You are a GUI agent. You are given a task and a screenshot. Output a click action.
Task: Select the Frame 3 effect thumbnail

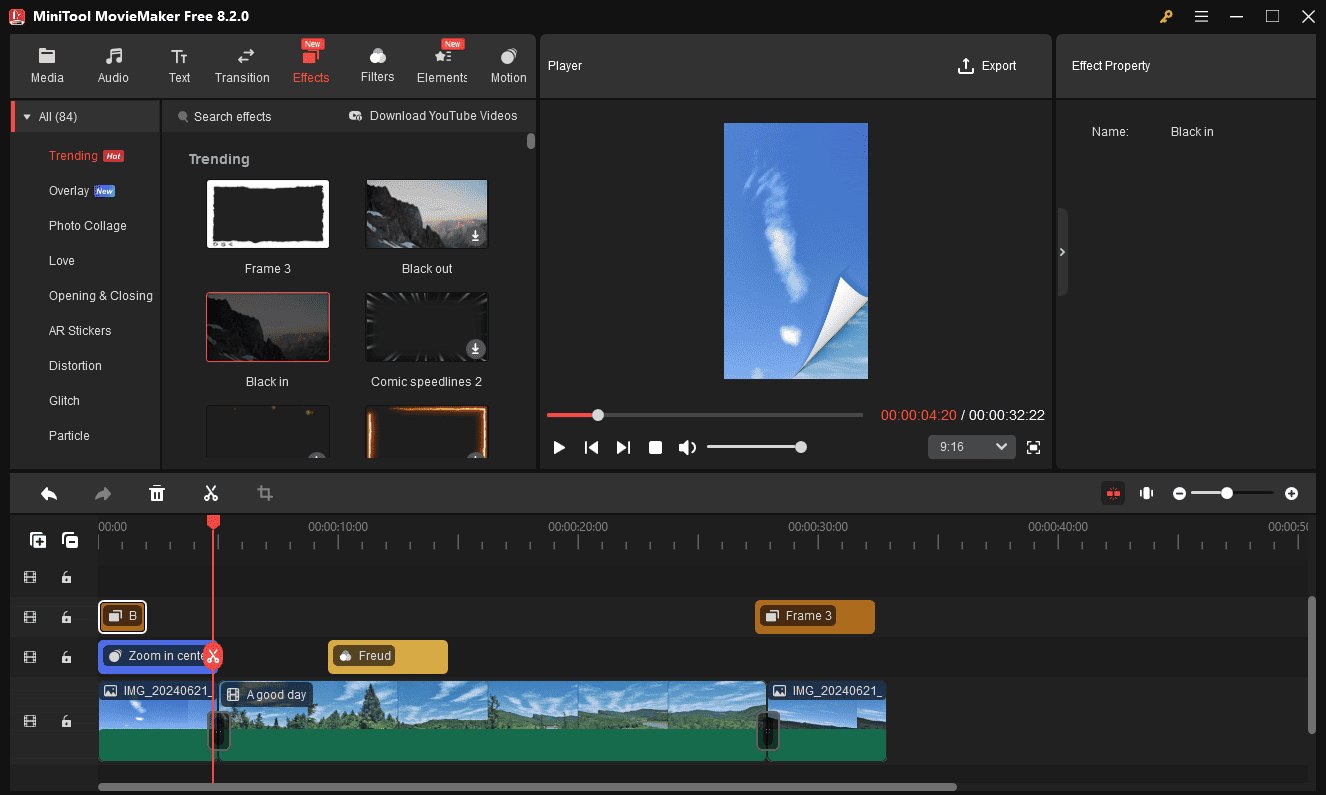tap(267, 214)
